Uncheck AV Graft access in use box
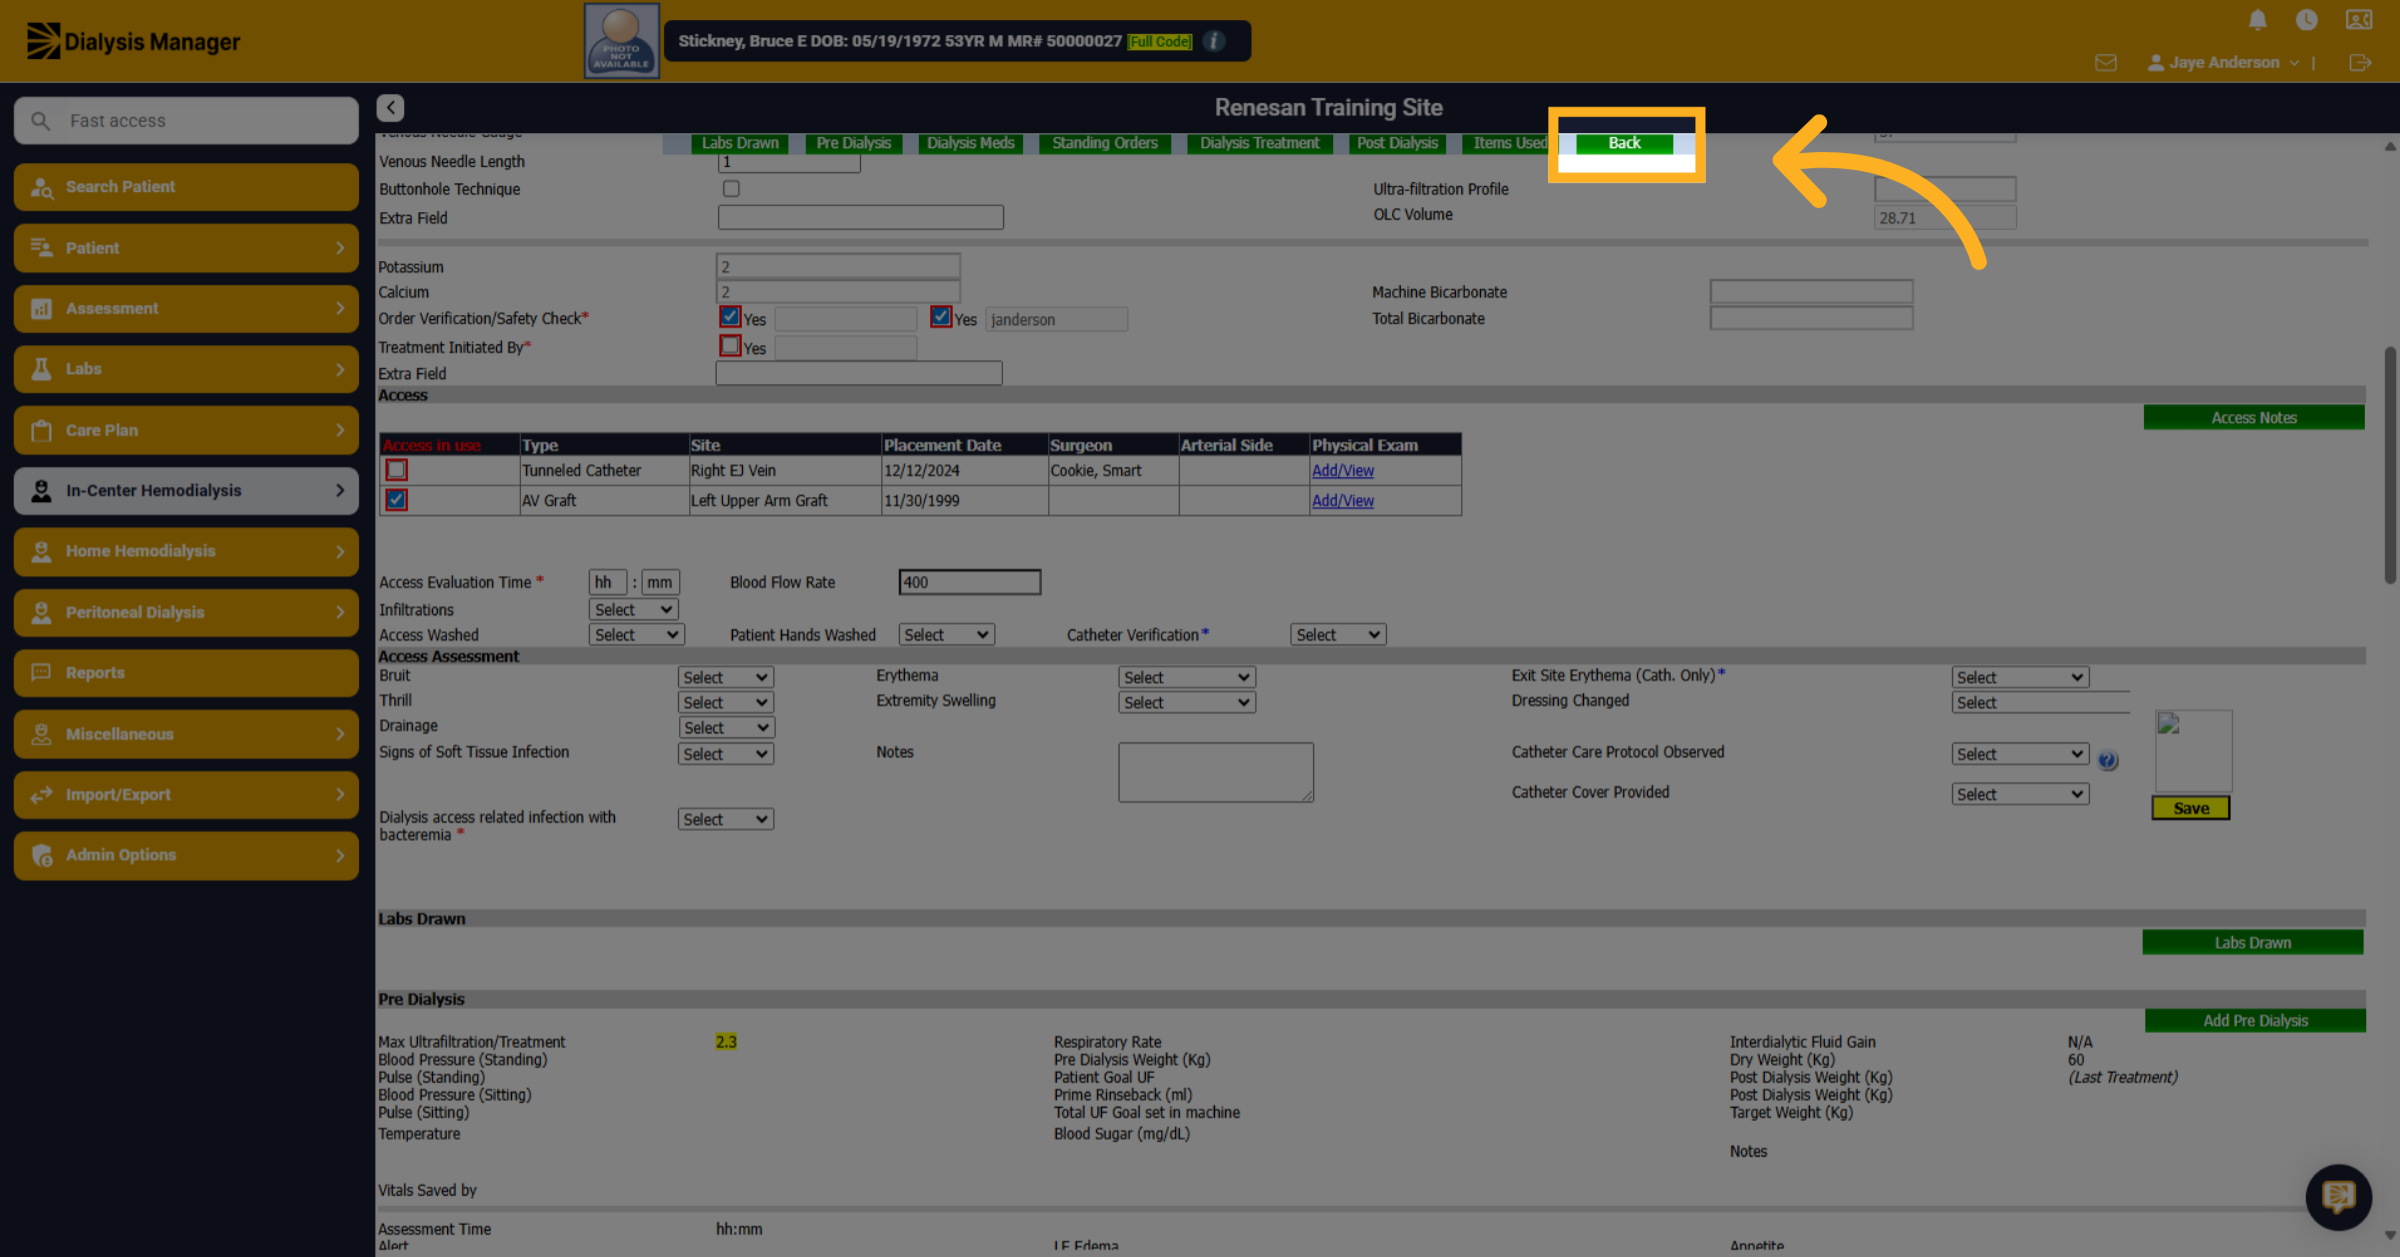This screenshot has width=2400, height=1257. point(397,500)
